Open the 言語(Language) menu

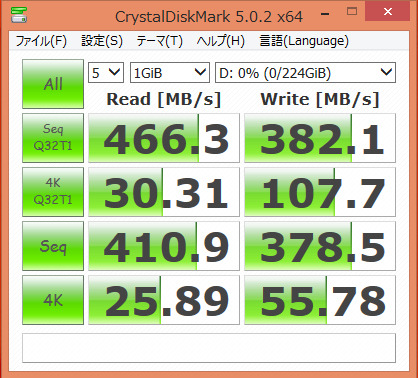(304, 41)
